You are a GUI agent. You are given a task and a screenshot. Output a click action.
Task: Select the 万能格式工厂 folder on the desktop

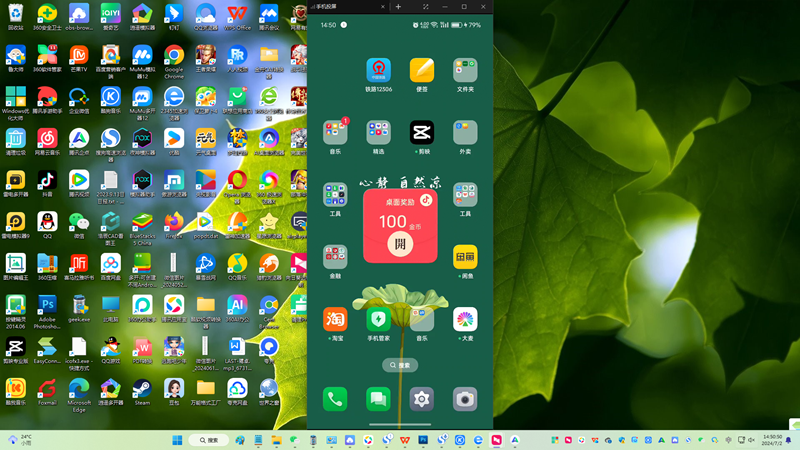[206, 392]
